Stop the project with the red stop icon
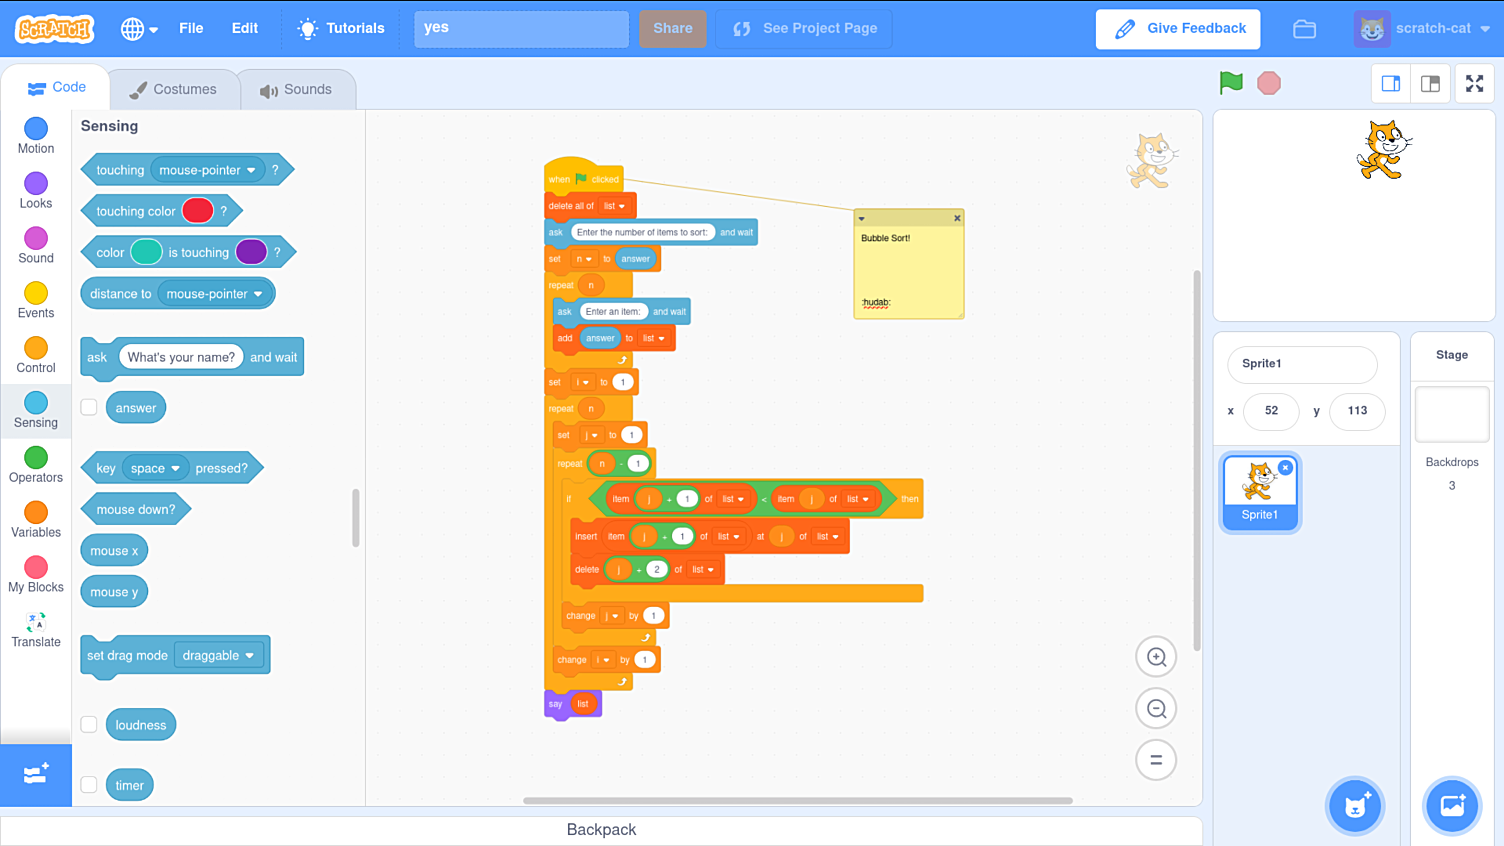Screen dimensions: 1504x846 point(1269,83)
